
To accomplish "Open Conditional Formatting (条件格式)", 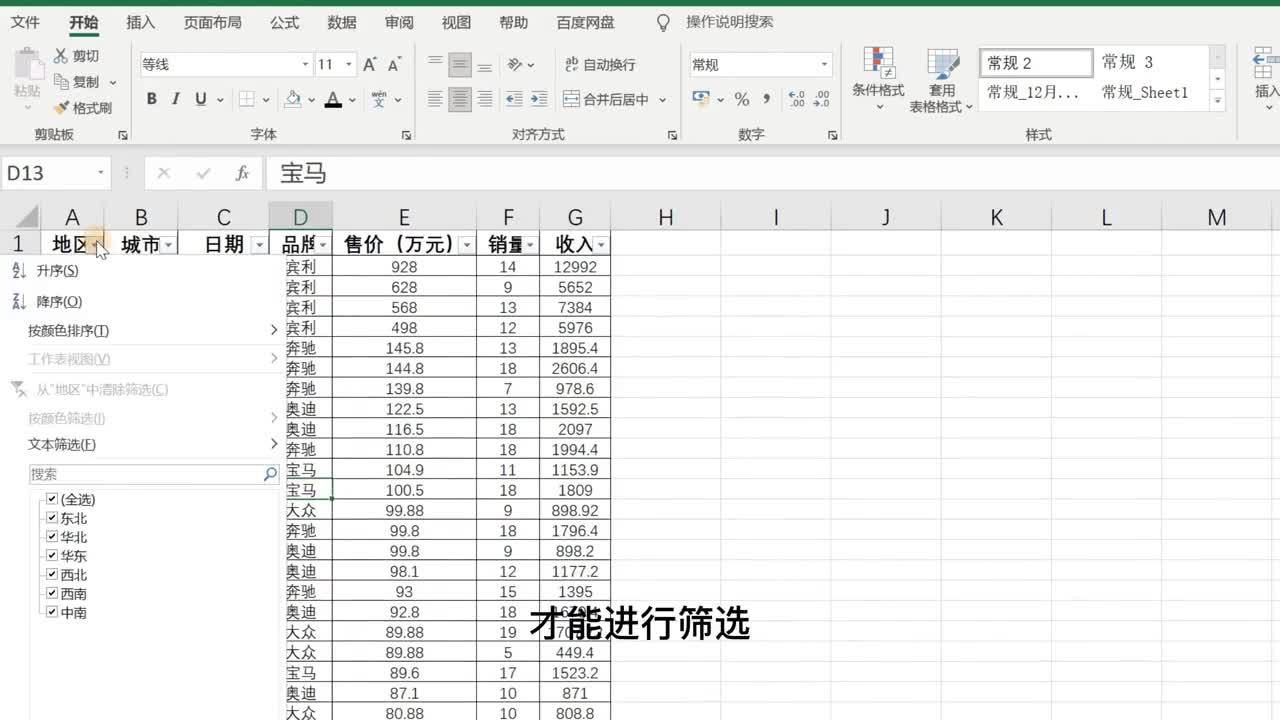I will coord(878,78).
